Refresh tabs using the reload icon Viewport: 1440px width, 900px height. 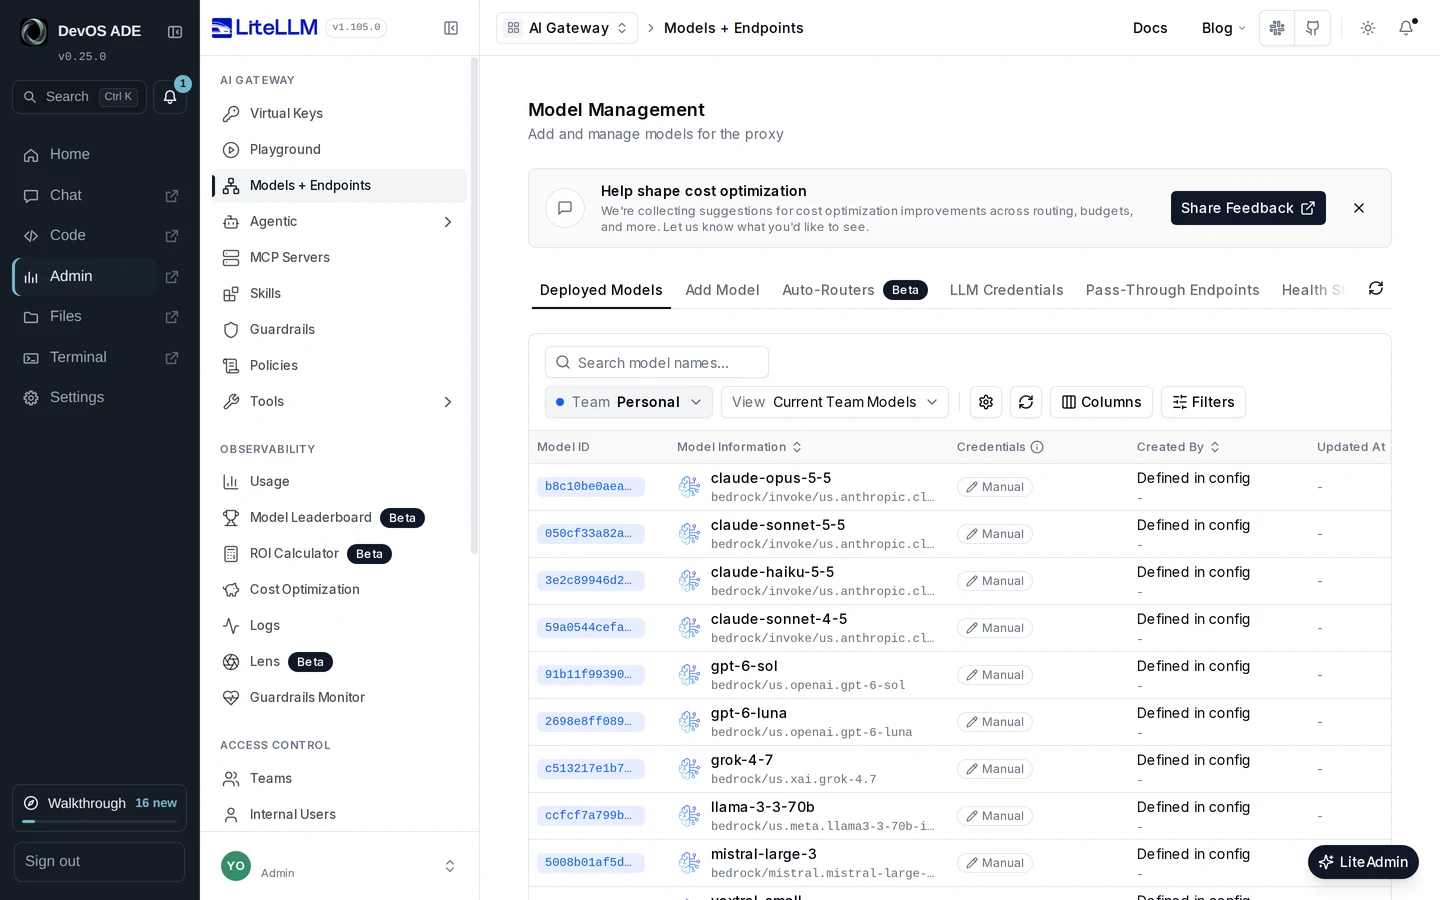[1376, 288]
